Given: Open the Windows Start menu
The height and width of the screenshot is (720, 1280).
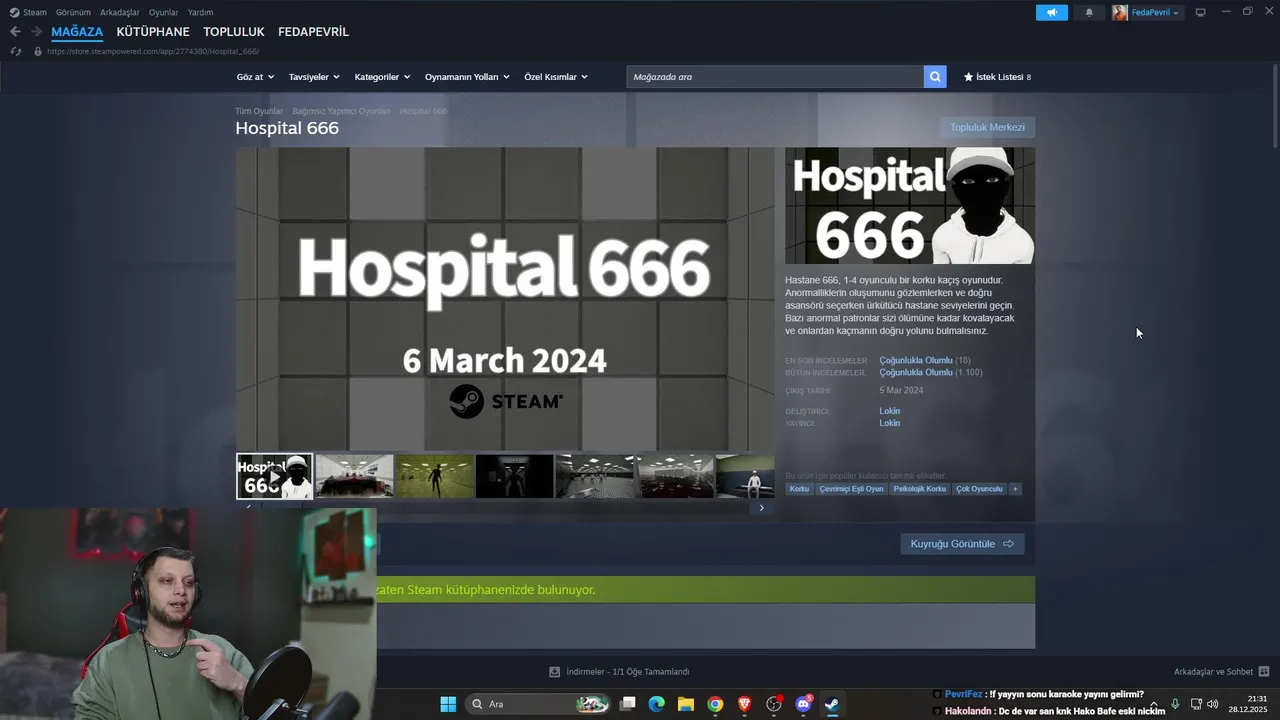Looking at the screenshot, I should [448, 704].
